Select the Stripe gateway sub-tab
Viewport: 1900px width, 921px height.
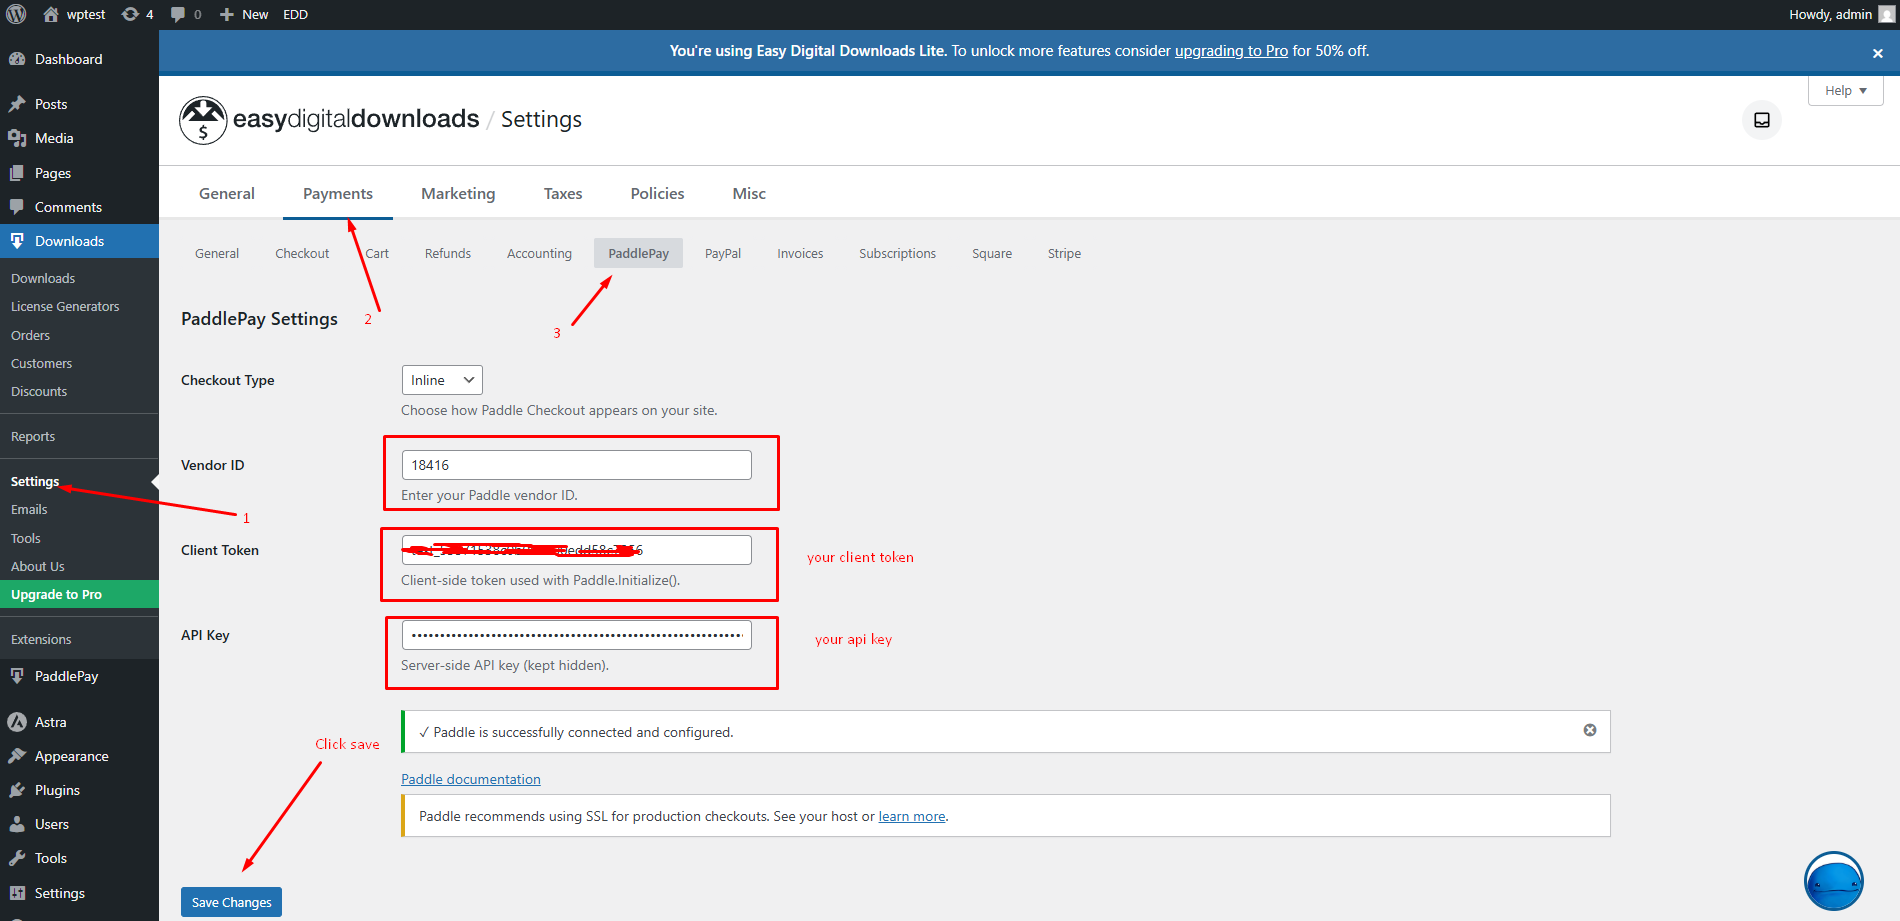click(1064, 253)
